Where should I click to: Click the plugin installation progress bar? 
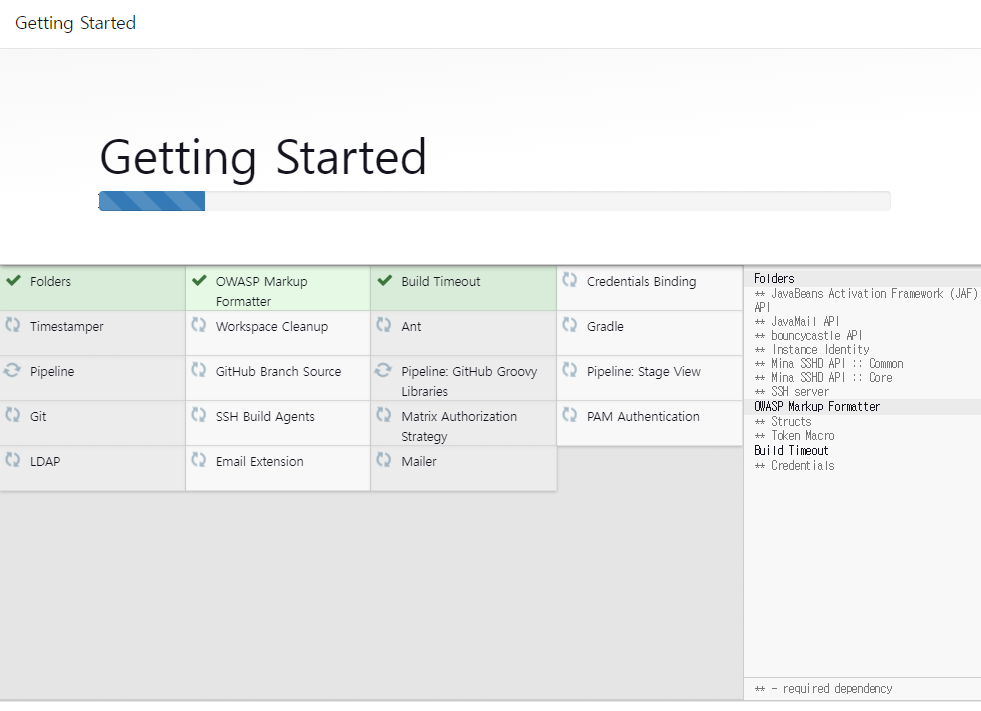pos(494,201)
